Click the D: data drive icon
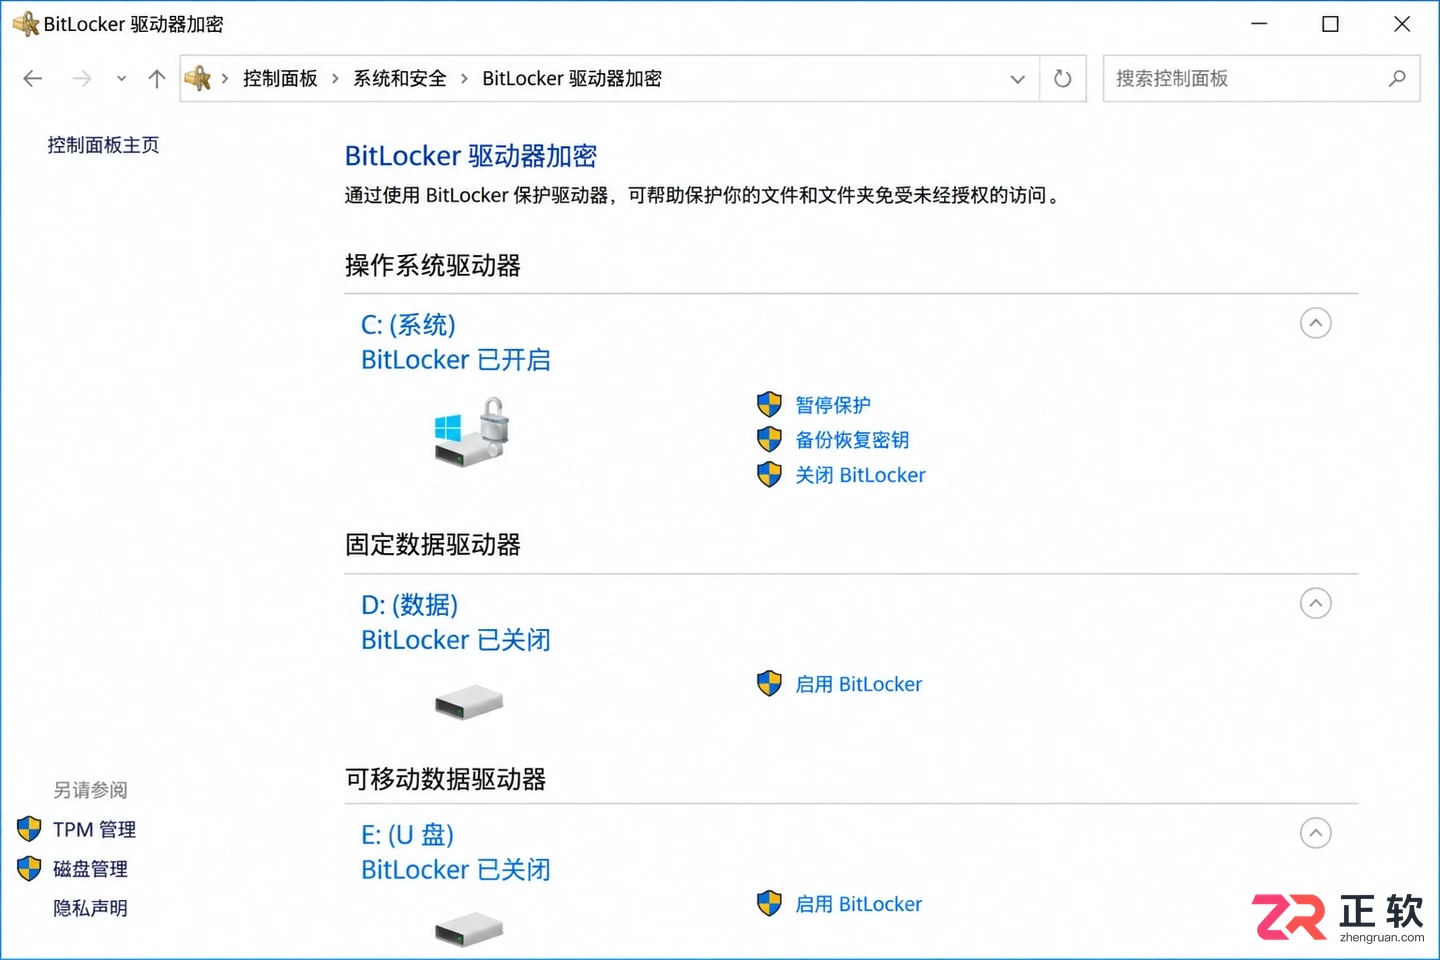This screenshot has height=960, width=1440. coord(469,702)
